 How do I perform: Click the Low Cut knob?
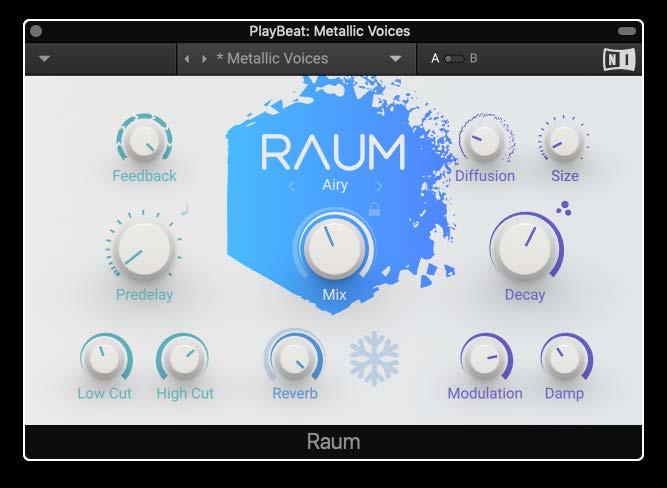point(105,360)
